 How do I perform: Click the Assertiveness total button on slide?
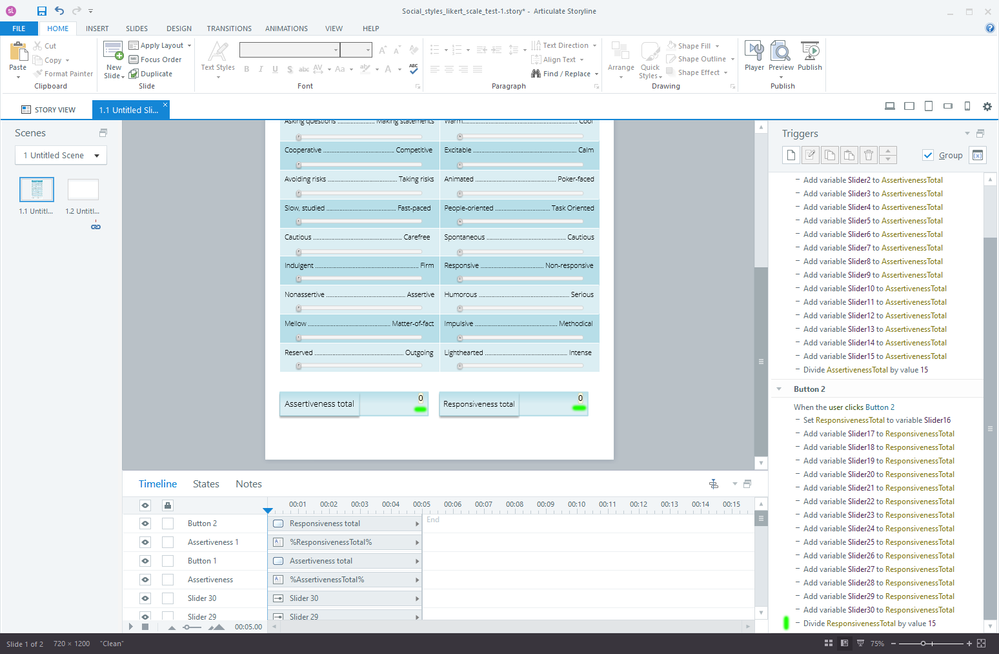319,404
